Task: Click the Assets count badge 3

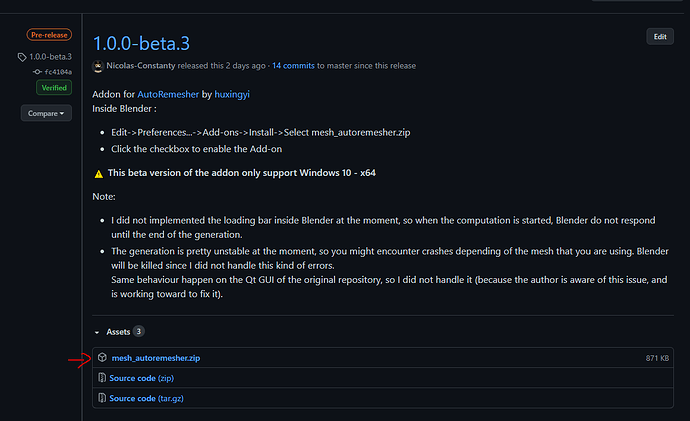Action: (139, 331)
